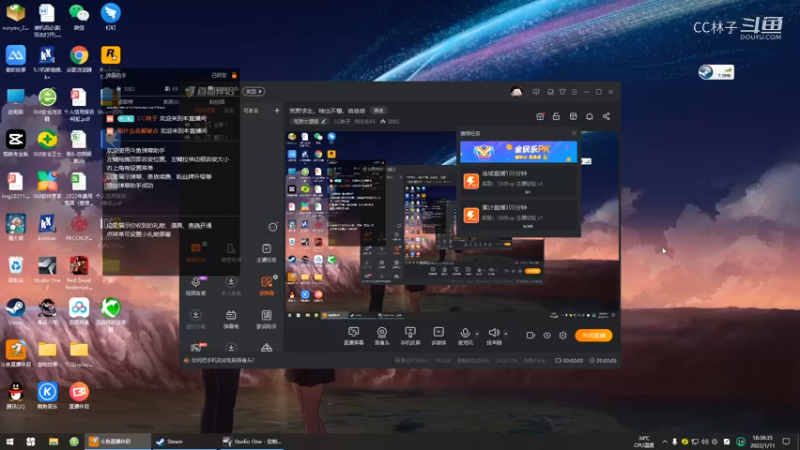Switch to Studio One in the taskbar
The height and width of the screenshot is (450, 800).
tap(253, 441)
